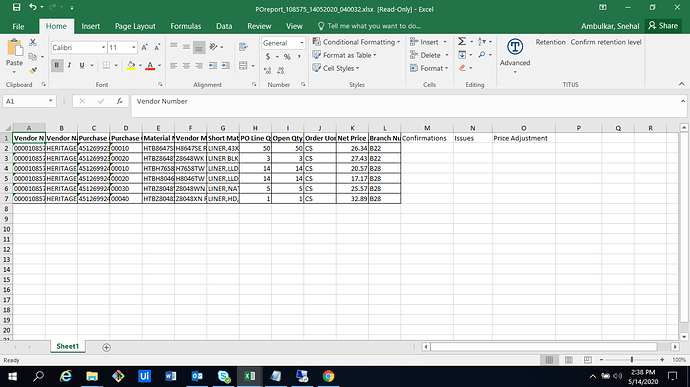The image size is (690, 387).
Task: Open the Name Box A1 dropdown
Action: coord(51,101)
